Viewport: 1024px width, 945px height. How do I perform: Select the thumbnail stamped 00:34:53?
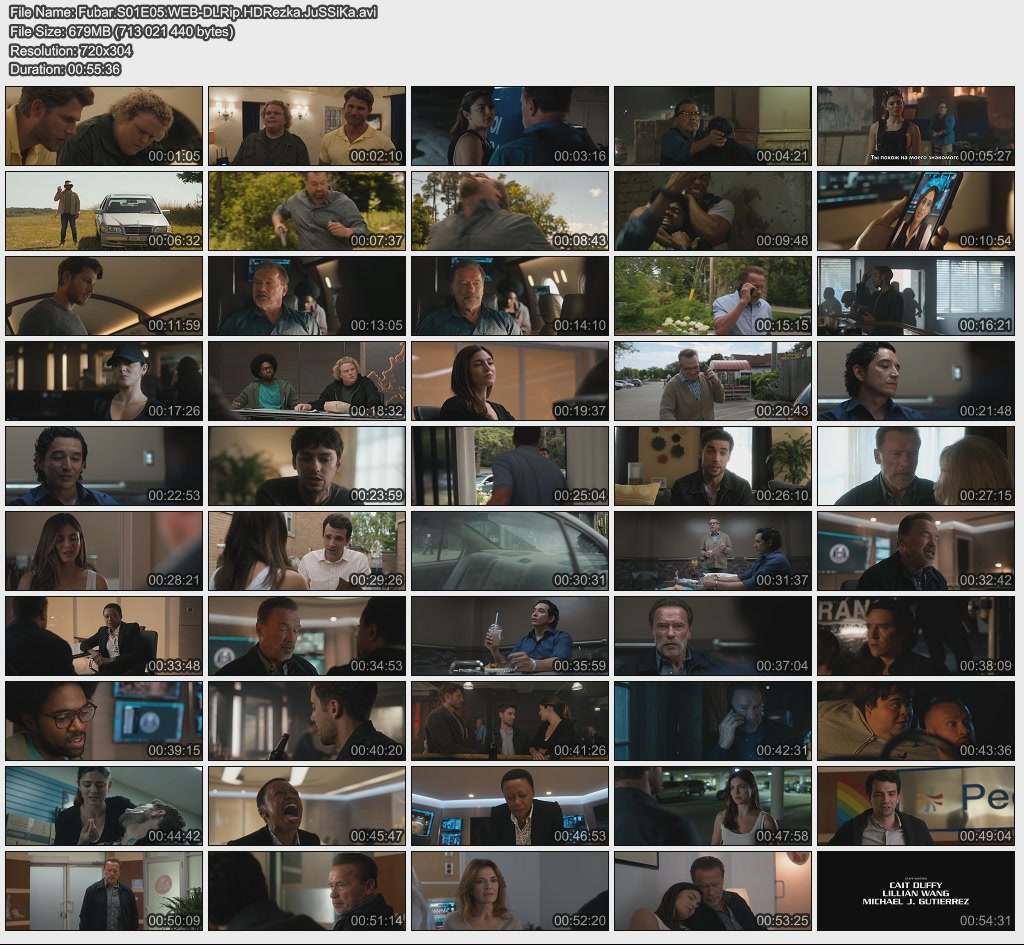point(307,636)
